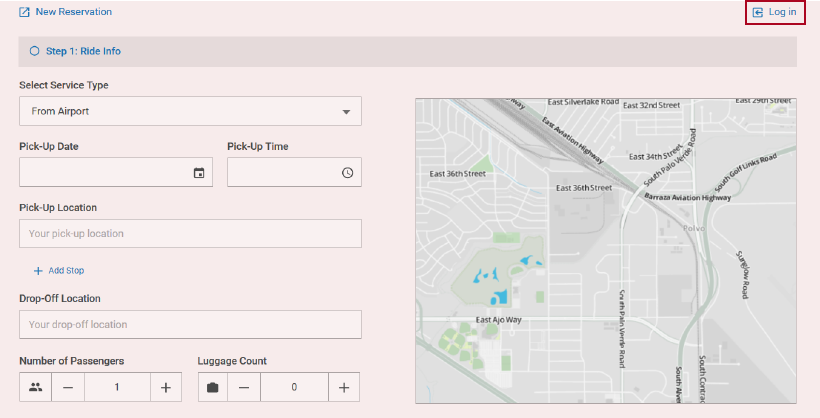Click the Select Service Type label
The width and height of the screenshot is (820, 418).
[x=64, y=85]
